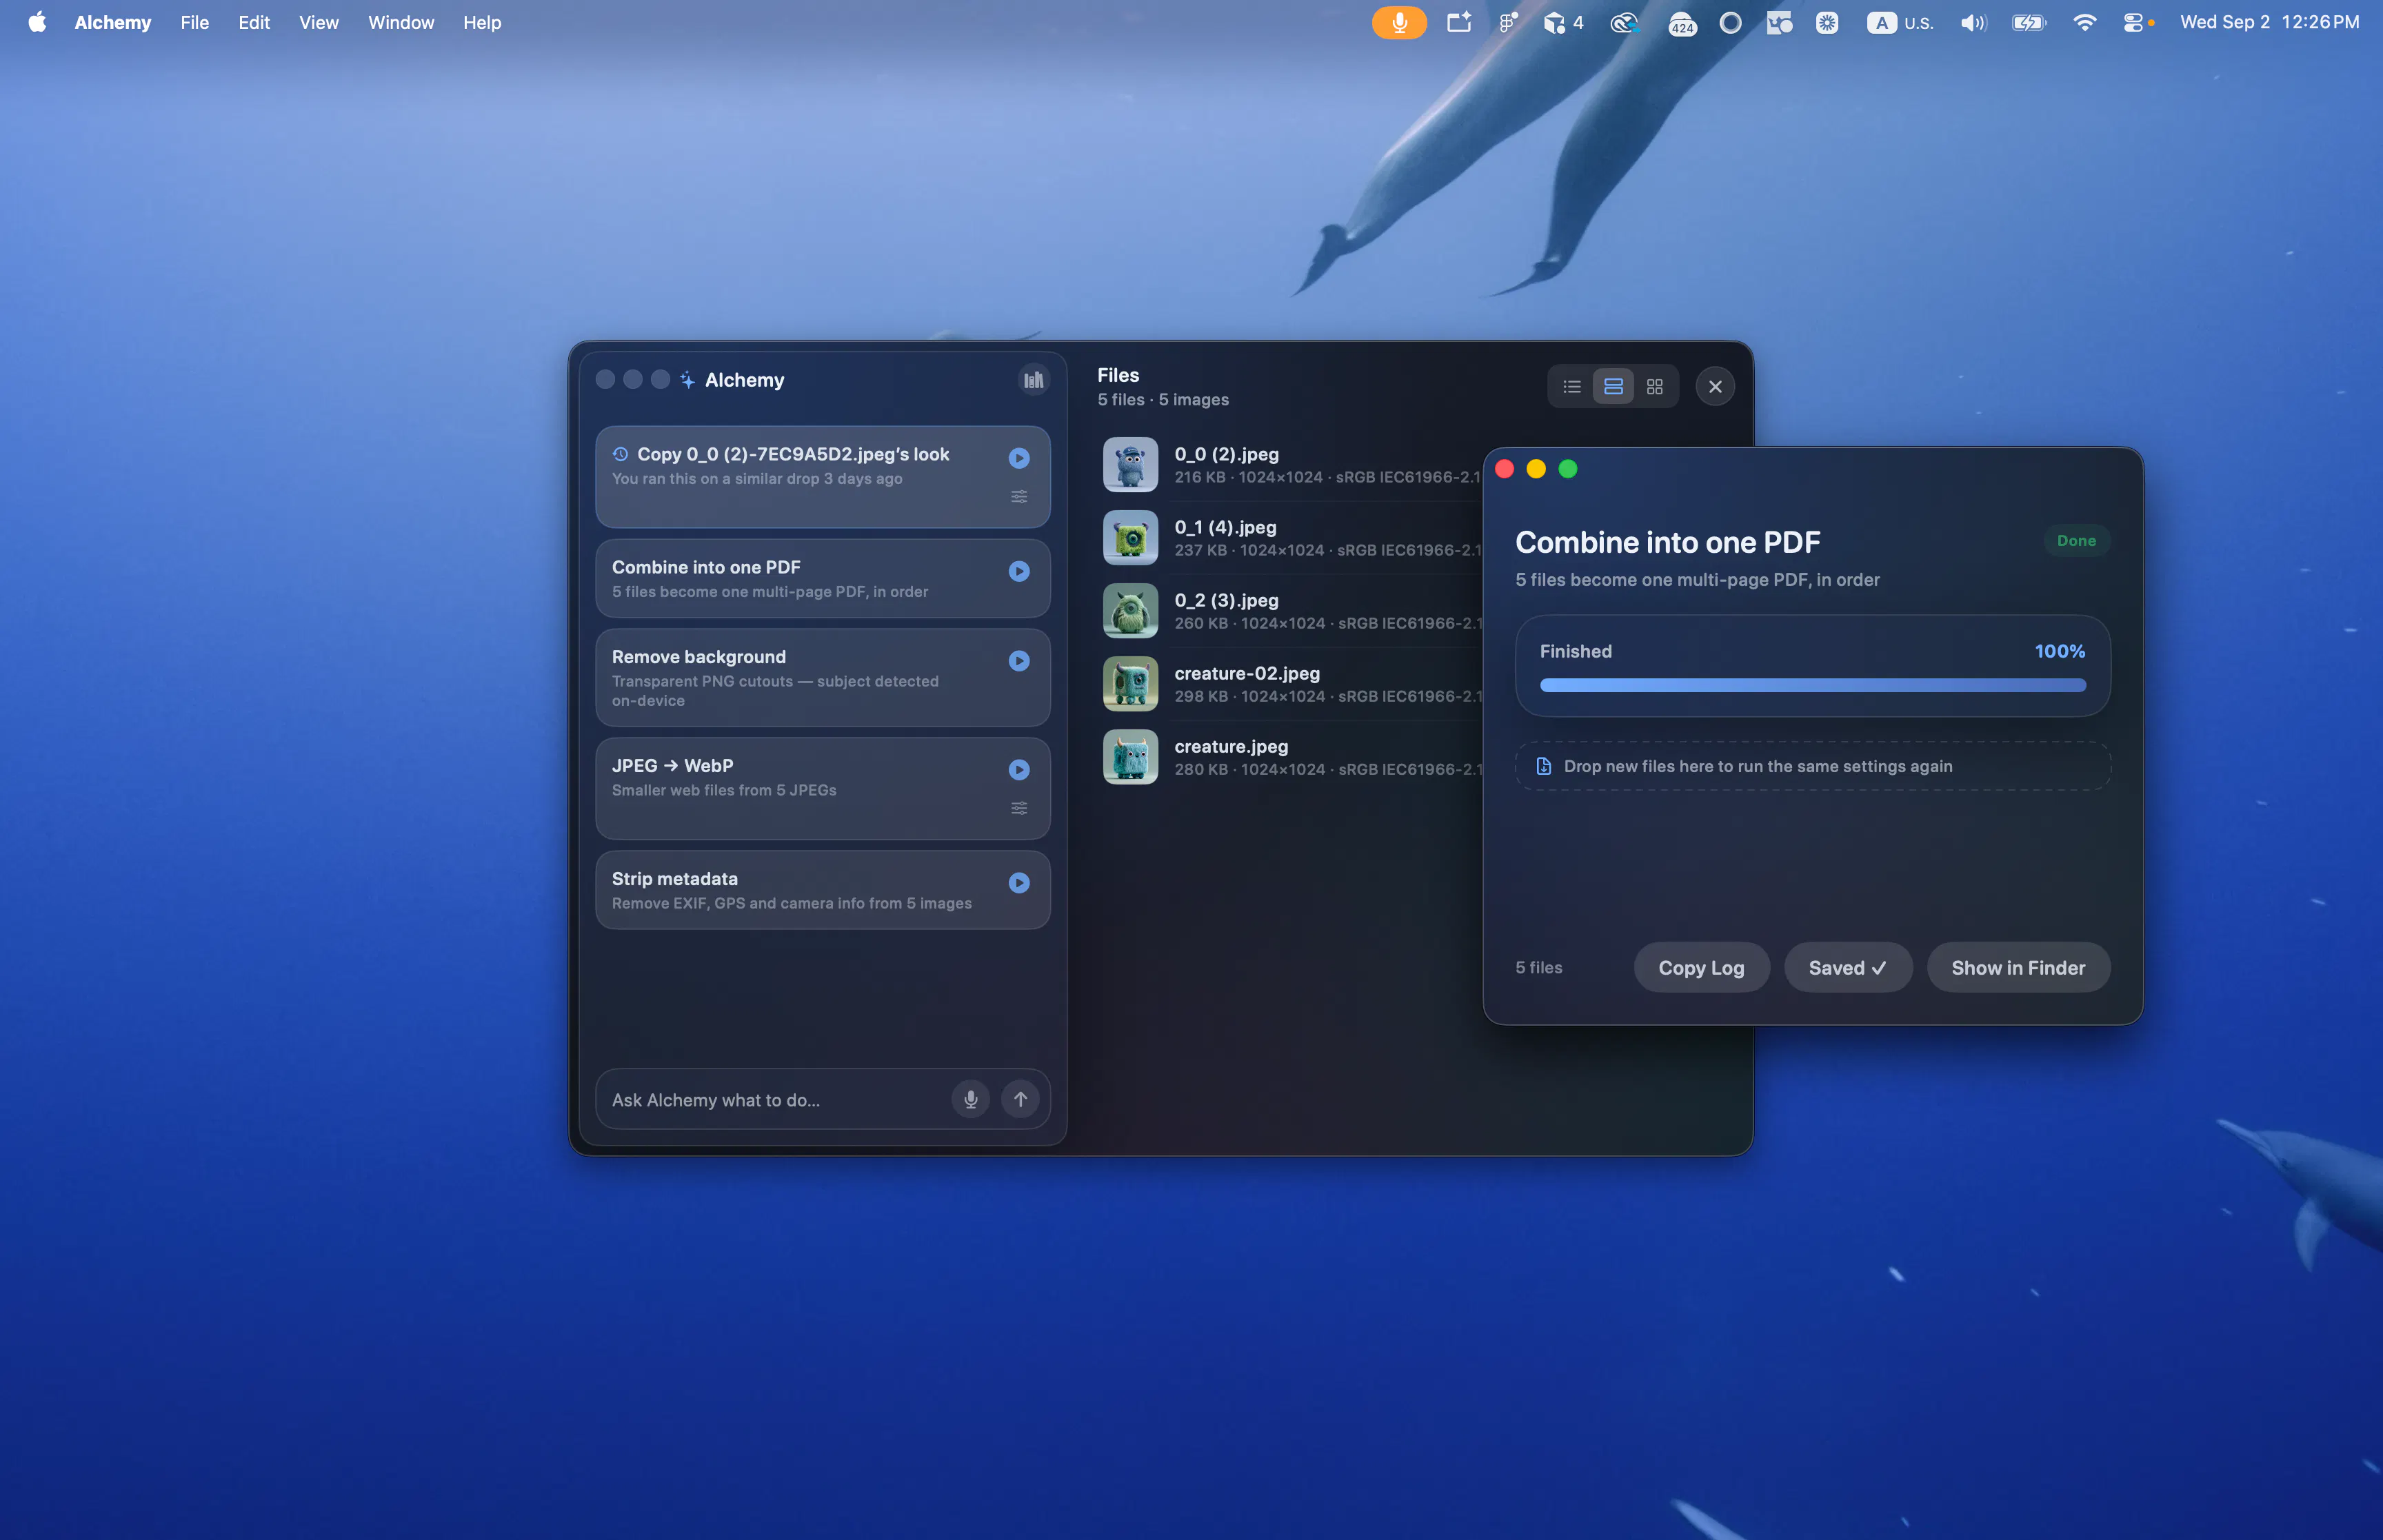2383x1540 pixels.
Task: Open the Apple menu
Action: click(37, 22)
